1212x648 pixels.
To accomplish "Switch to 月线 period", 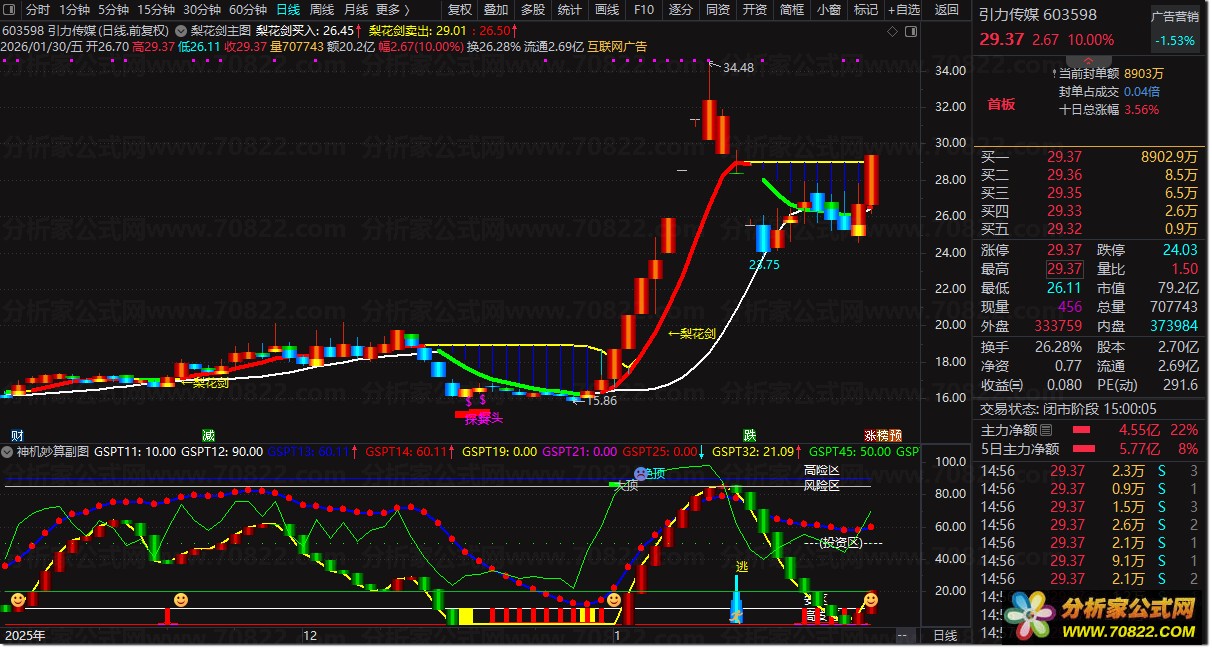I will point(356,9).
